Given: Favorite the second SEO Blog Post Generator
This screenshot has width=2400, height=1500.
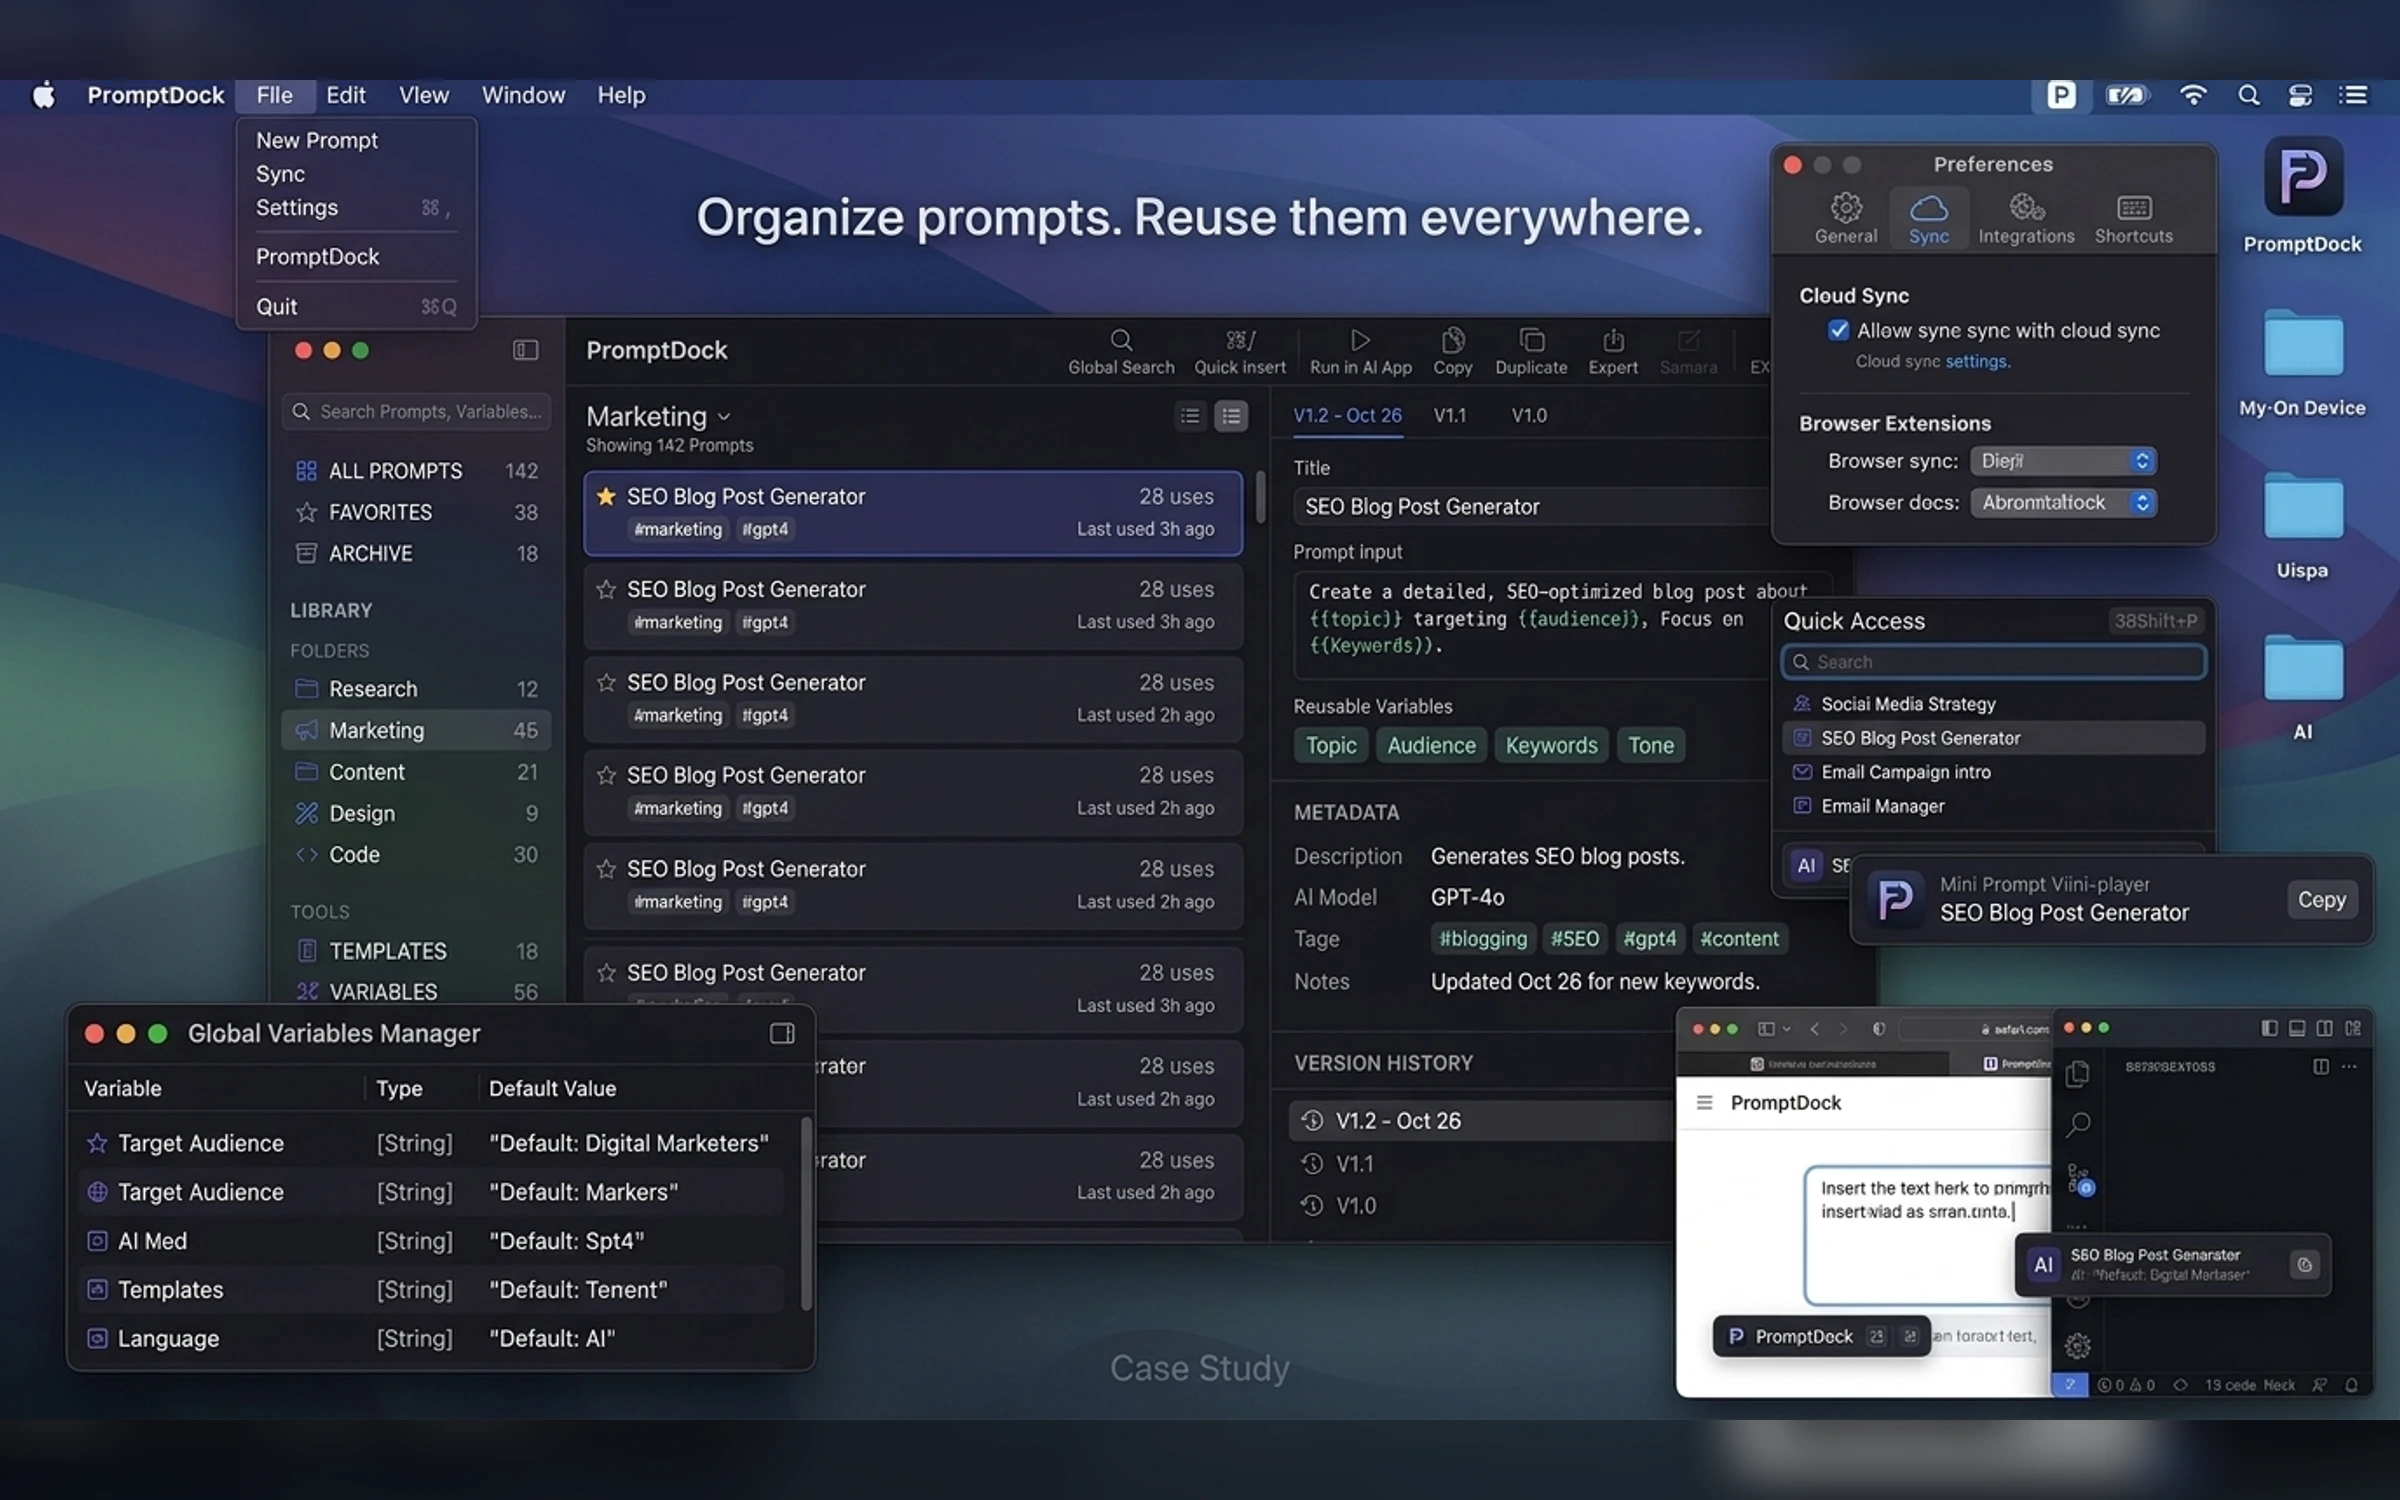Looking at the screenshot, I should coord(605,589).
